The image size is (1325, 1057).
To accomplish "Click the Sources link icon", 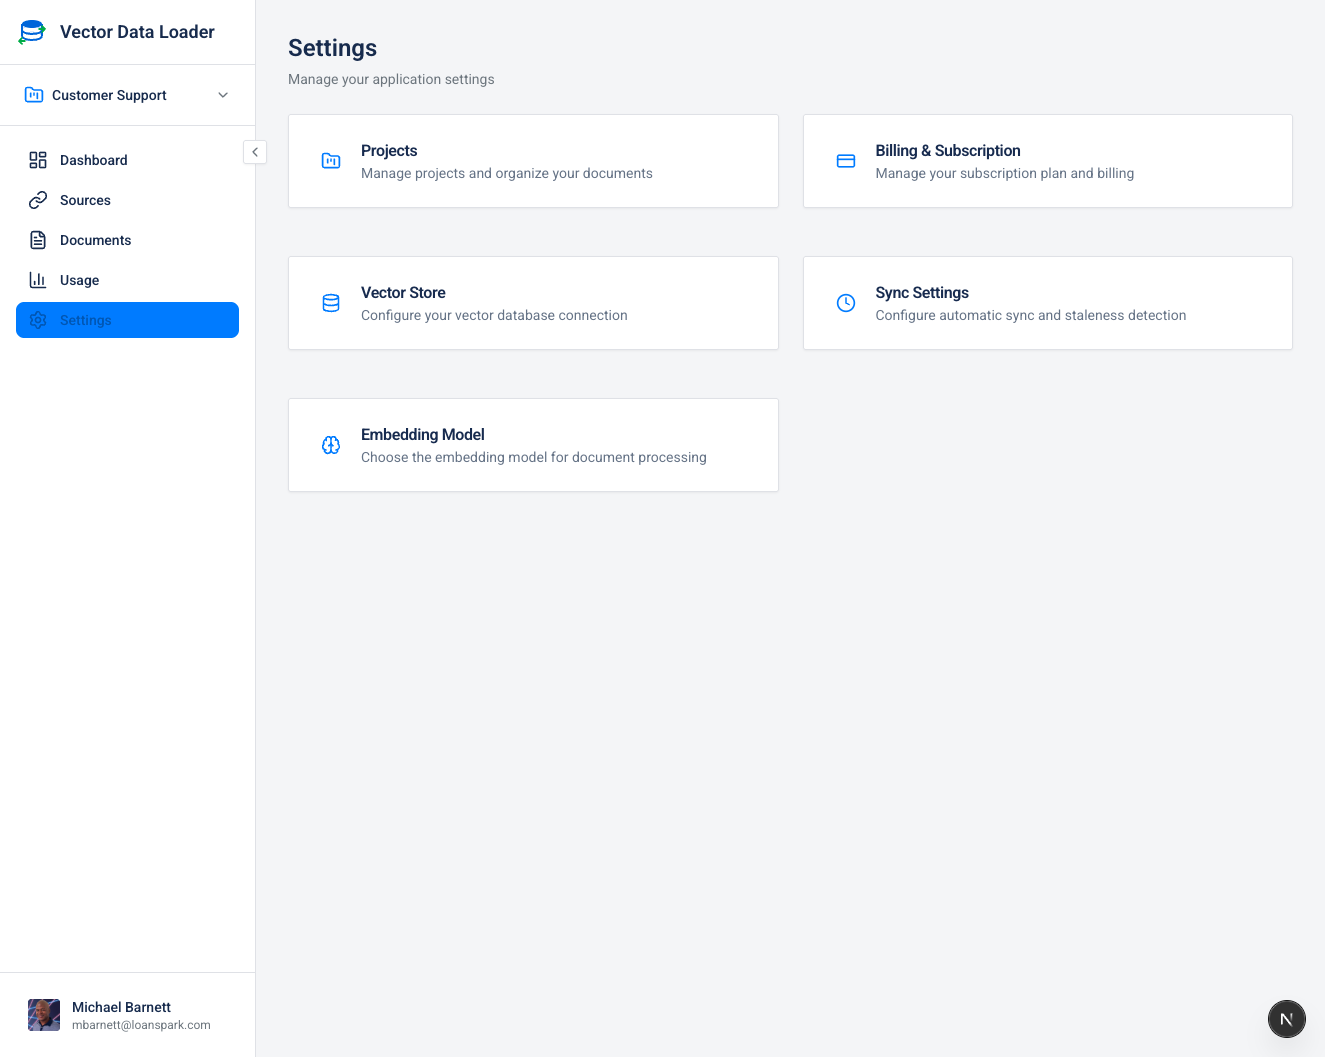I will pyautogui.click(x=38, y=200).
